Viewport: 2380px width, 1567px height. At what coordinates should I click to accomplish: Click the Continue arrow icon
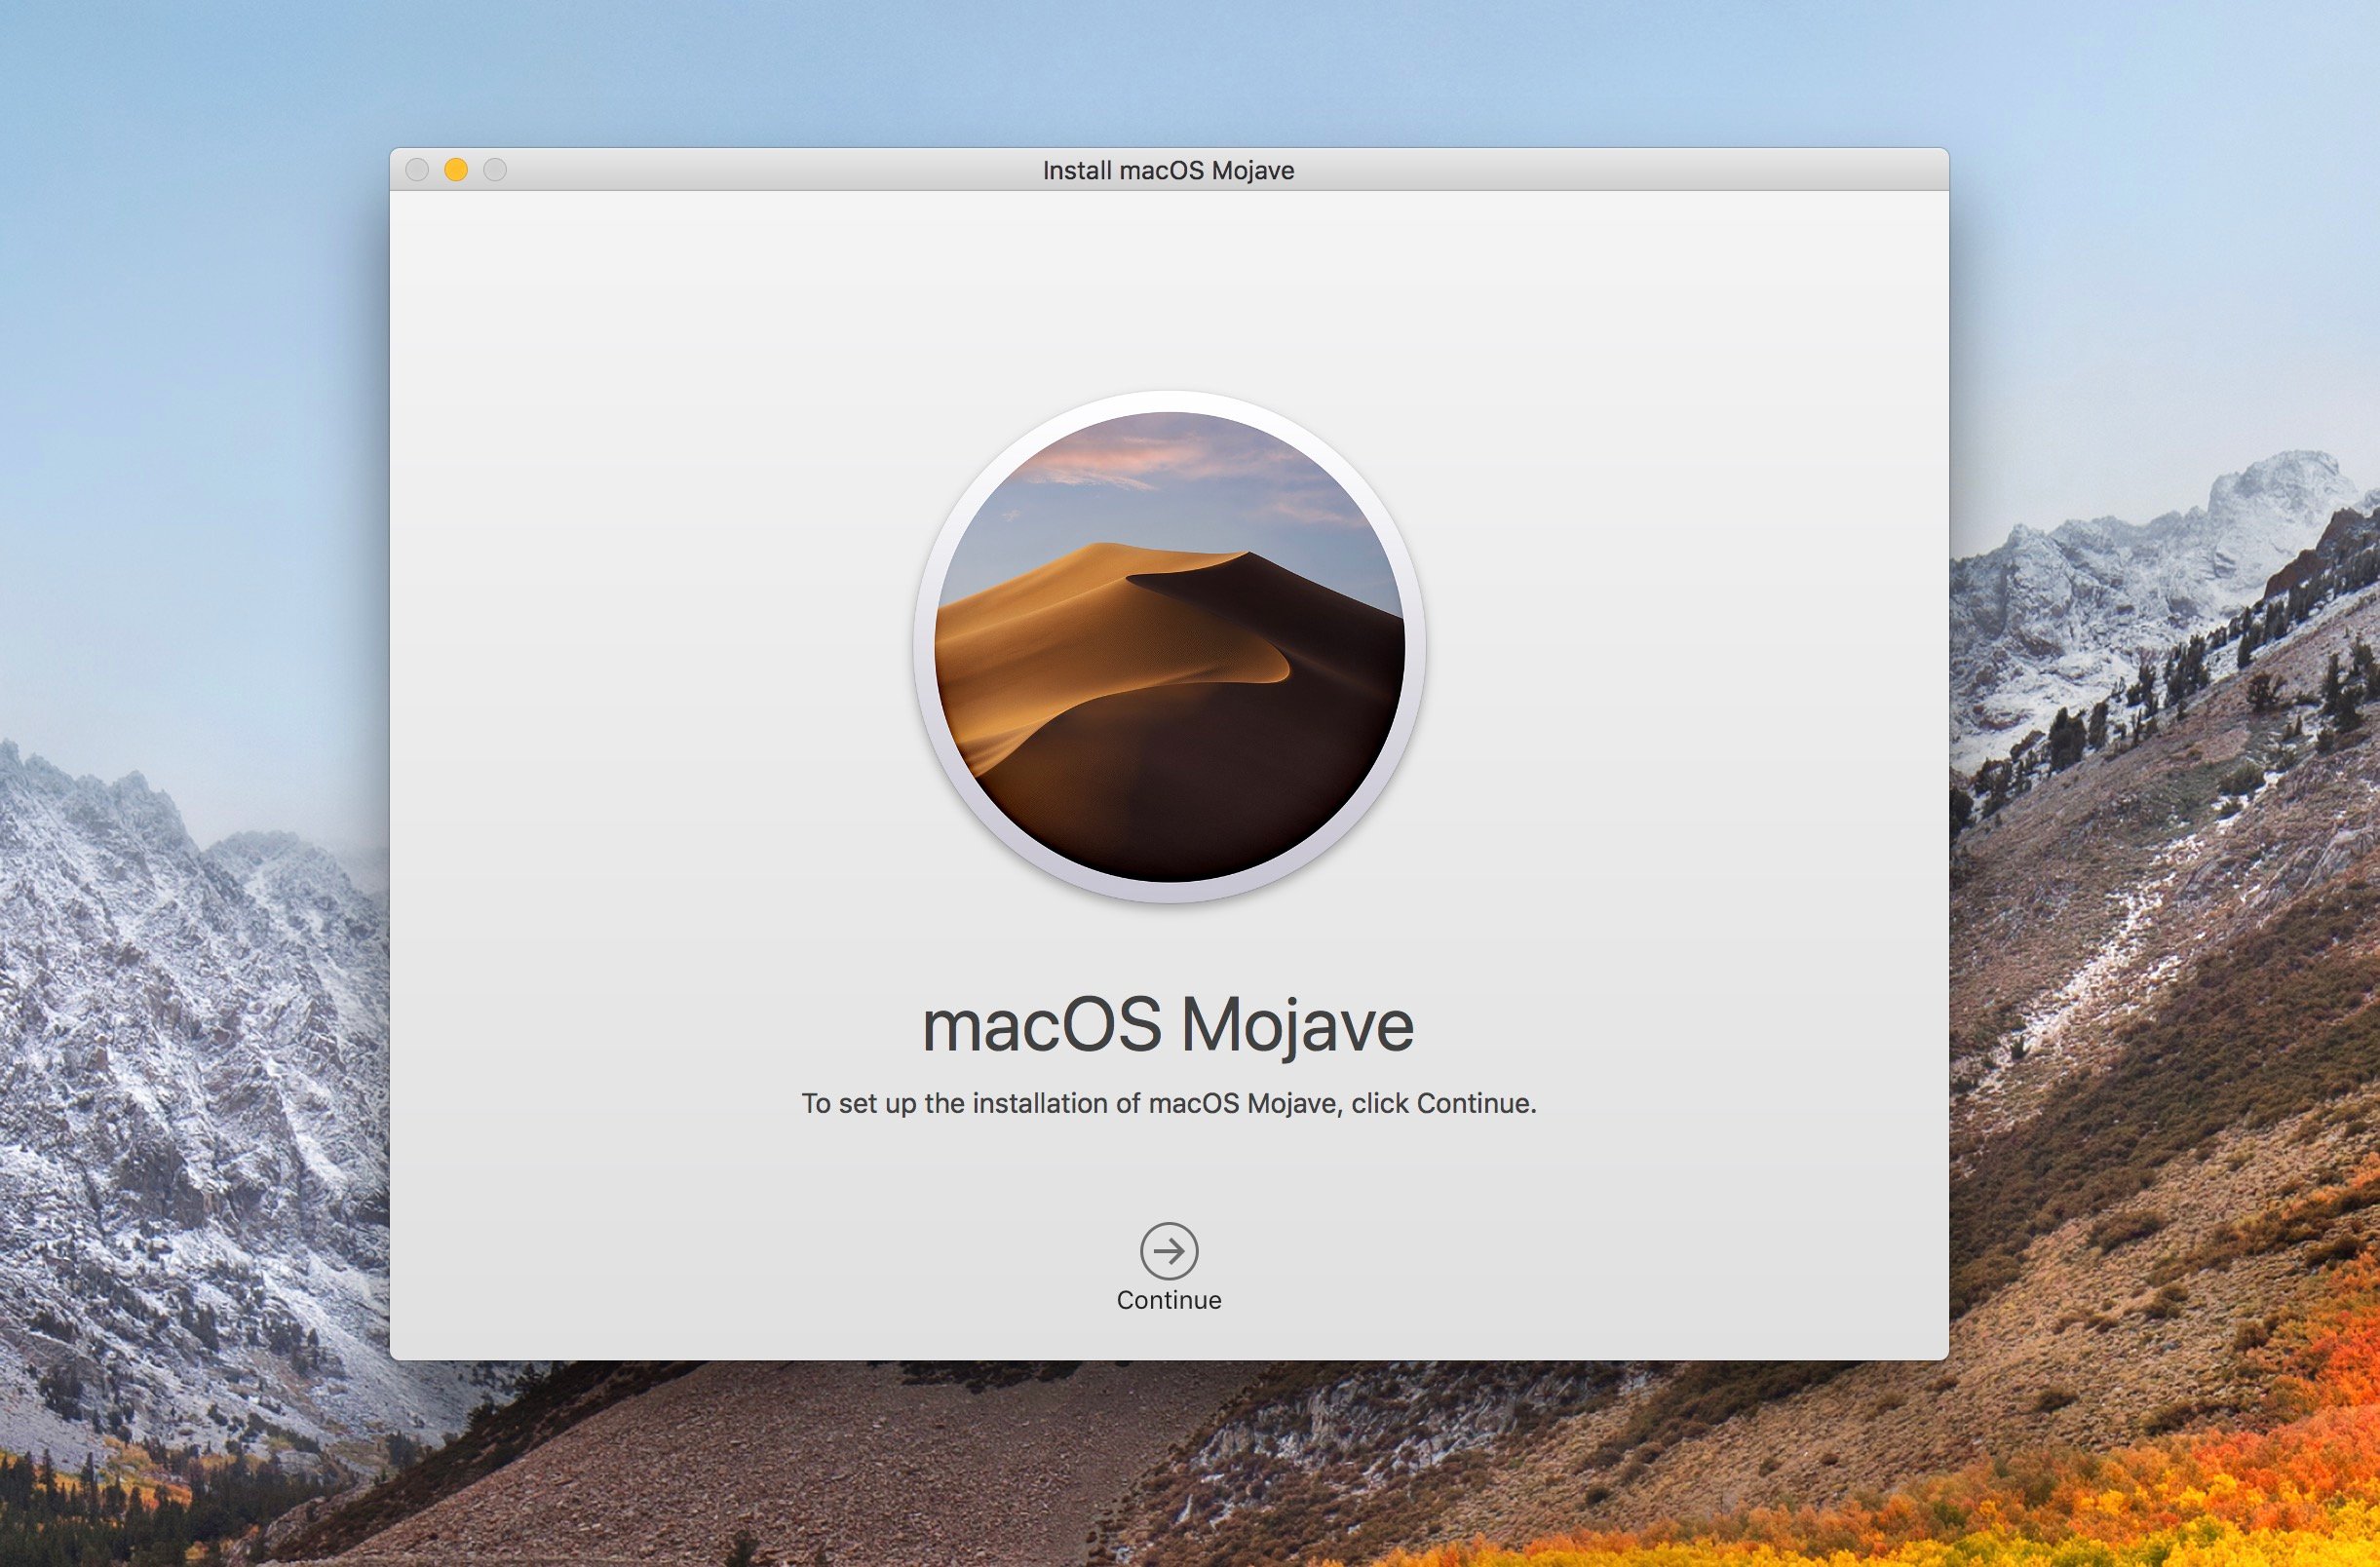click(x=1169, y=1250)
